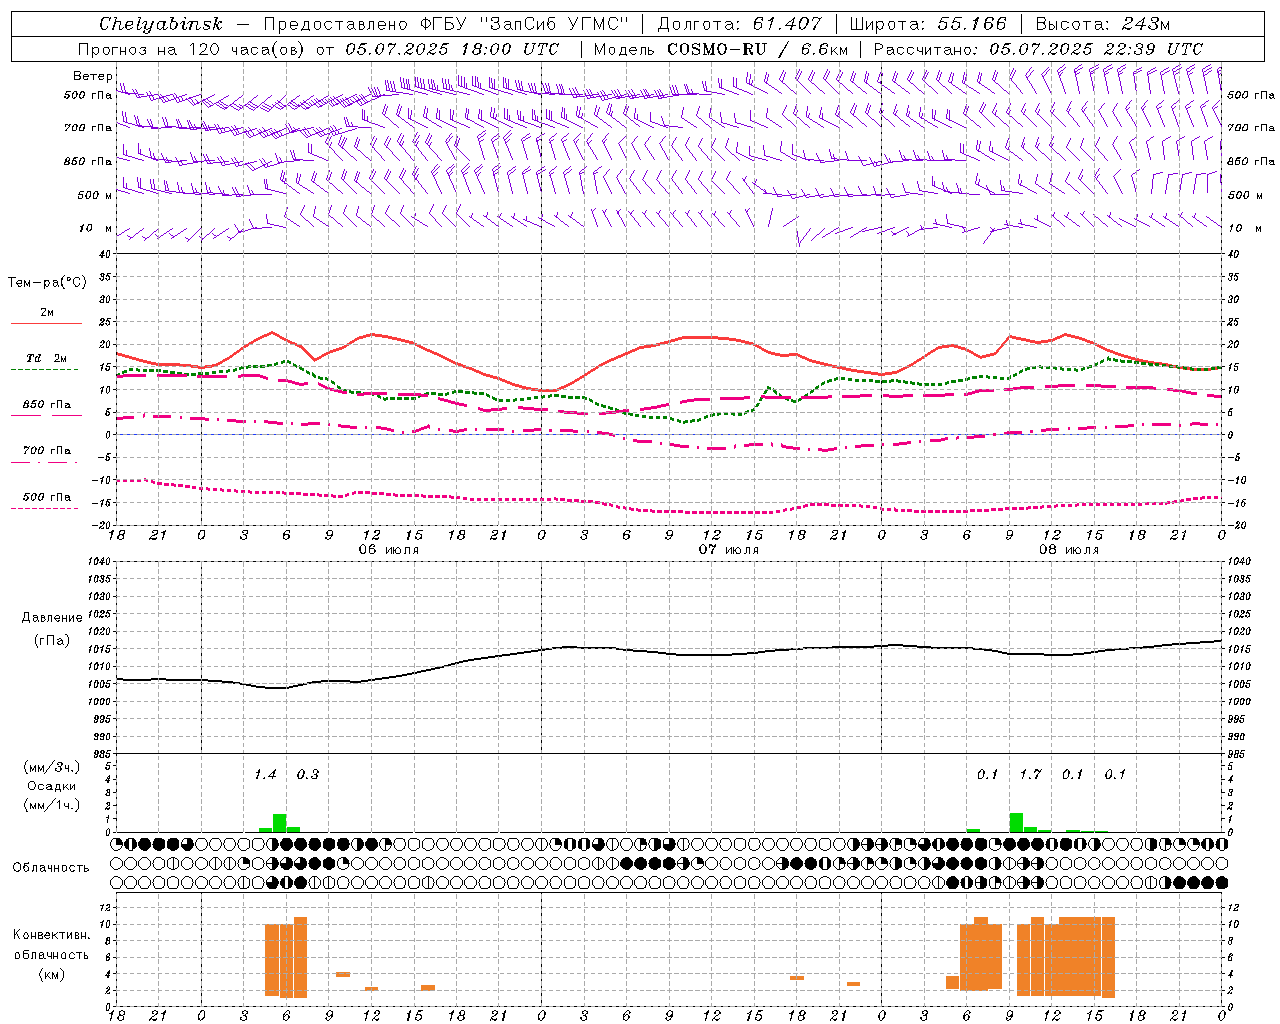
Task: Click the 06 июля date label
Action: (389, 550)
